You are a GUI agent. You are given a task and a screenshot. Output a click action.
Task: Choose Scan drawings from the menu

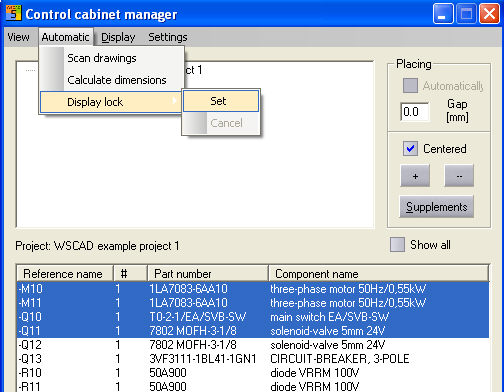pyautogui.click(x=112, y=58)
